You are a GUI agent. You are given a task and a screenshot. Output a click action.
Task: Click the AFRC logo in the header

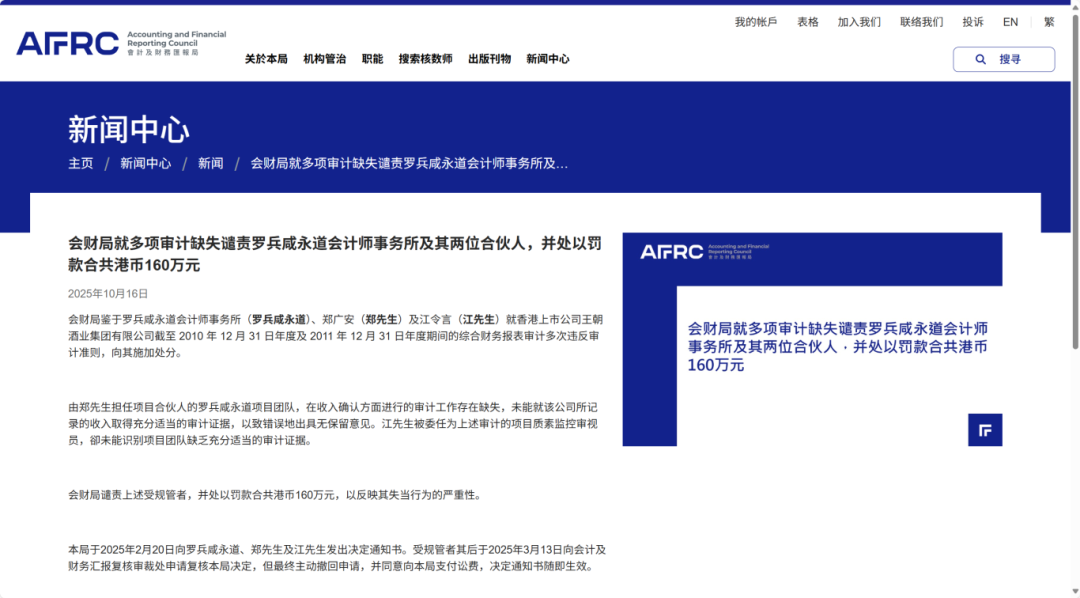(121, 43)
